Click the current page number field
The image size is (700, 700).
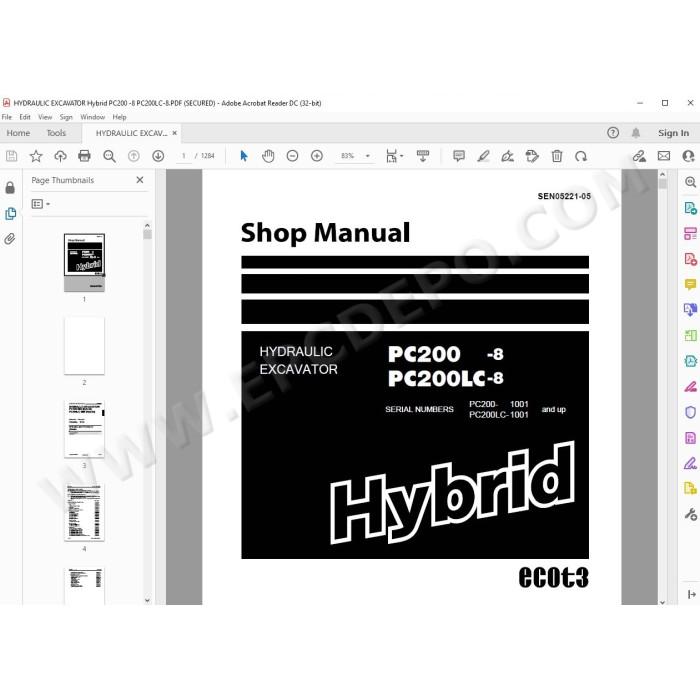coord(183,156)
